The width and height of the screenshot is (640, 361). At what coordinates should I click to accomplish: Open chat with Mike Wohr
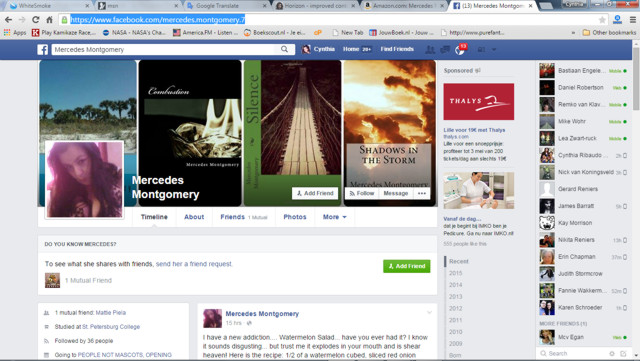pyautogui.click(x=582, y=121)
